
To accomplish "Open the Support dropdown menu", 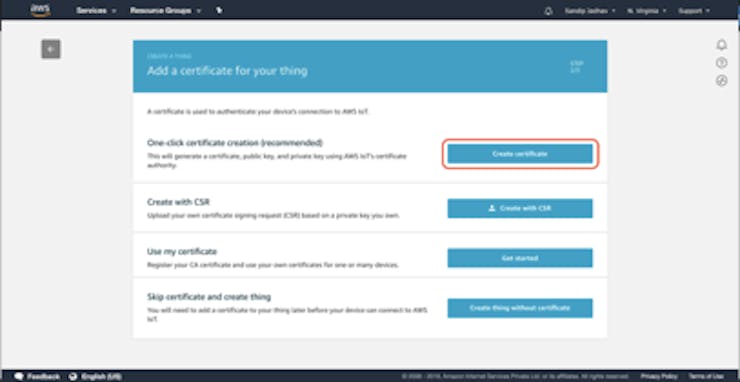I will point(694,11).
